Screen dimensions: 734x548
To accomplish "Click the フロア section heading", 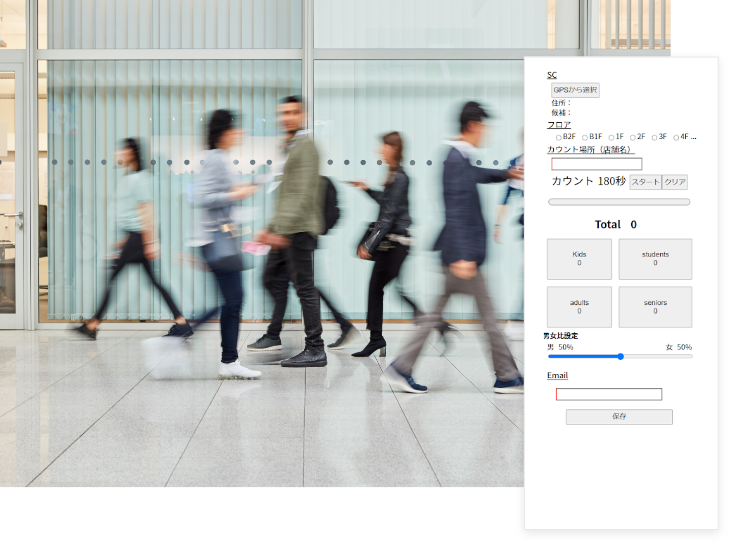I will [x=559, y=125].
